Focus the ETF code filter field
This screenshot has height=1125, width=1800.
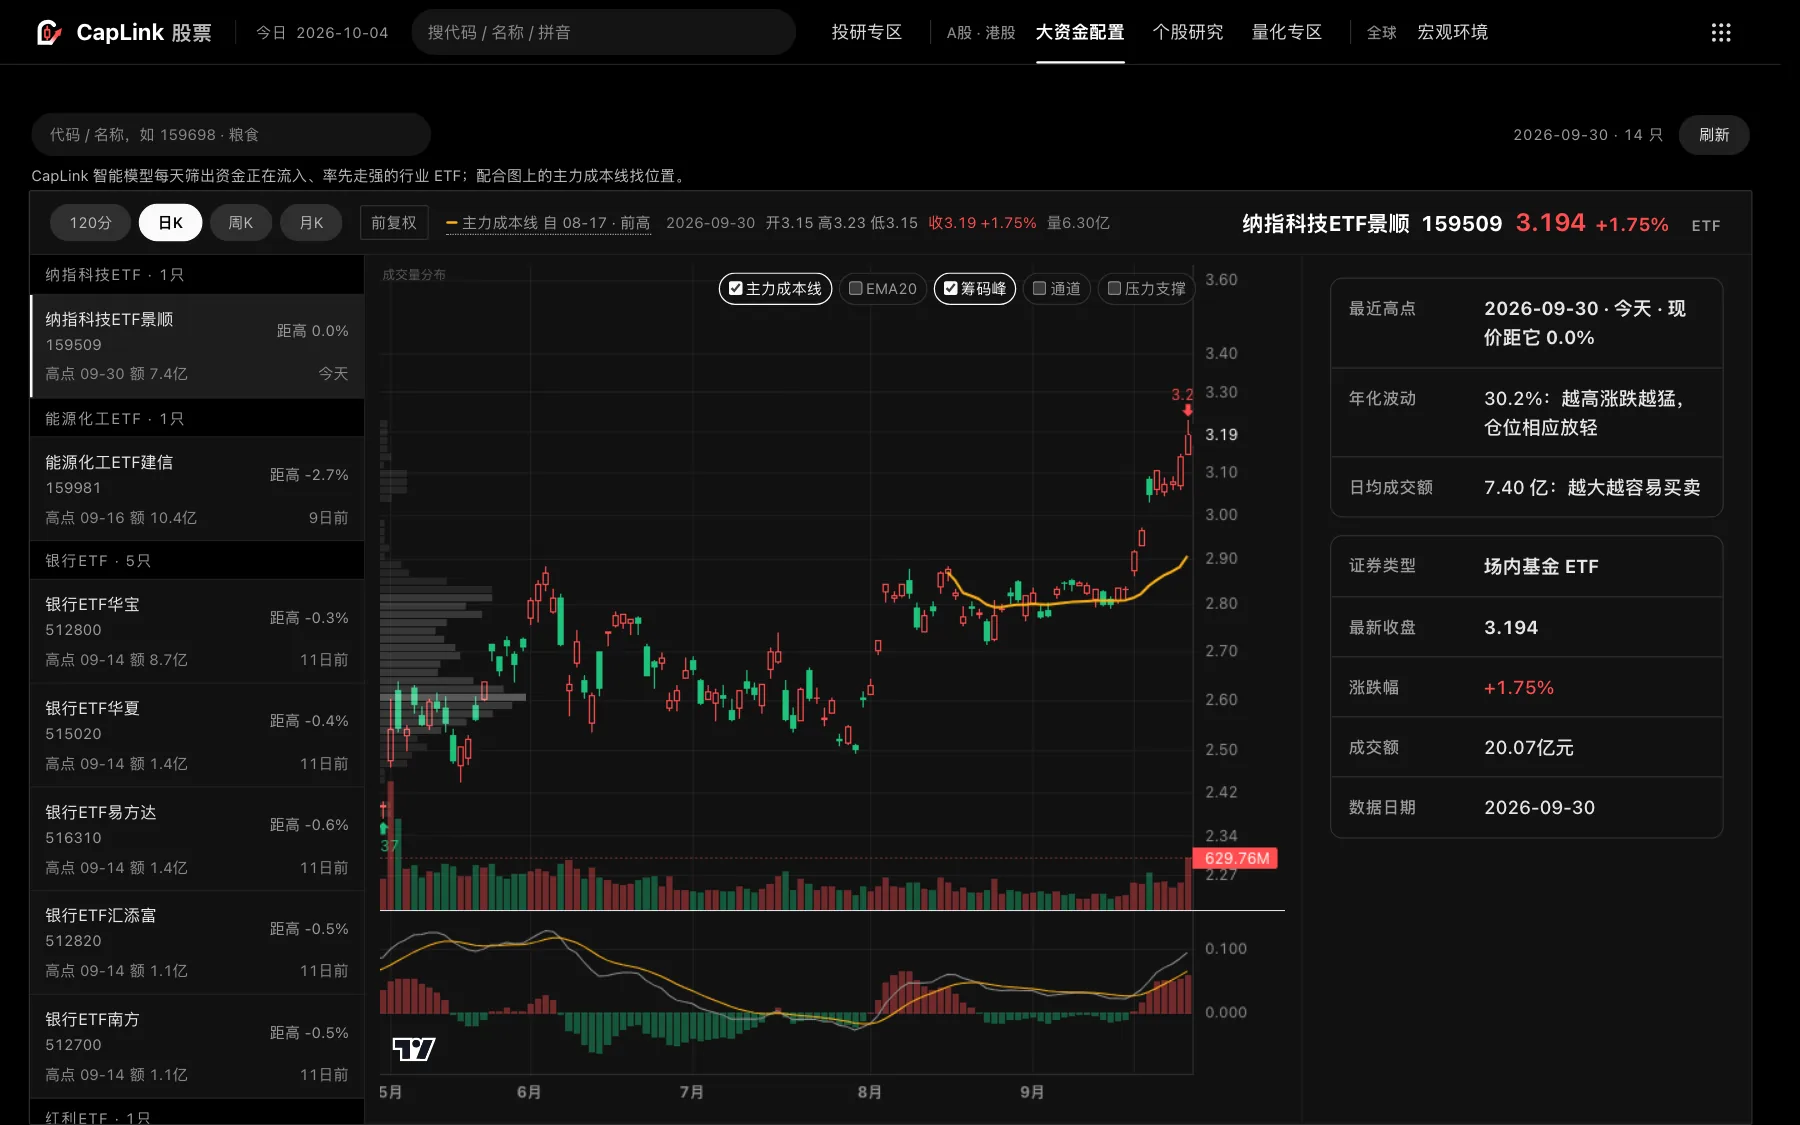230,135
